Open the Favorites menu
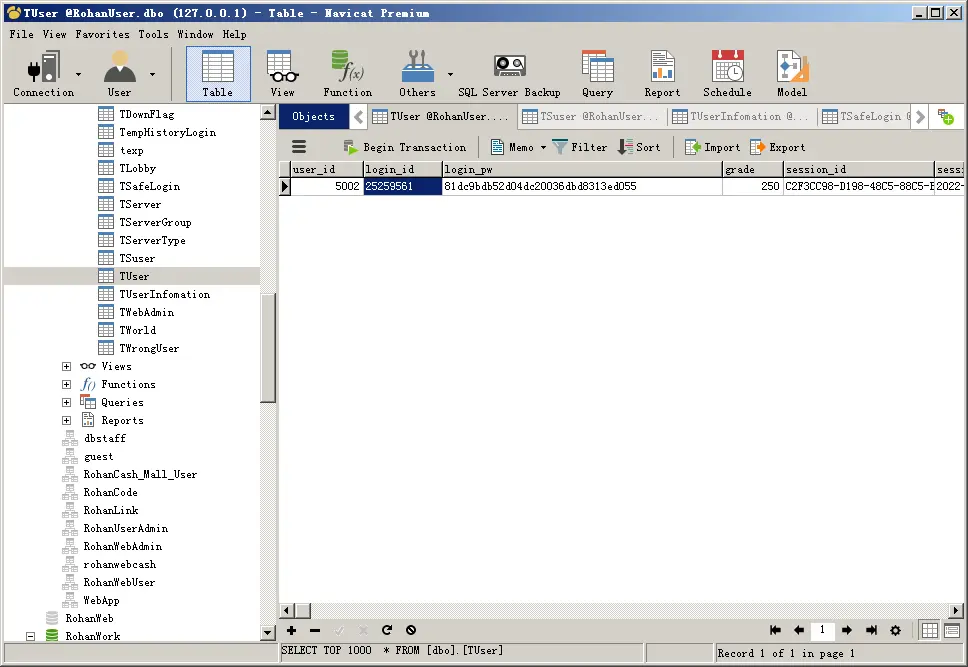The width and height of the screenshot is (968, 667). point(102,34)
